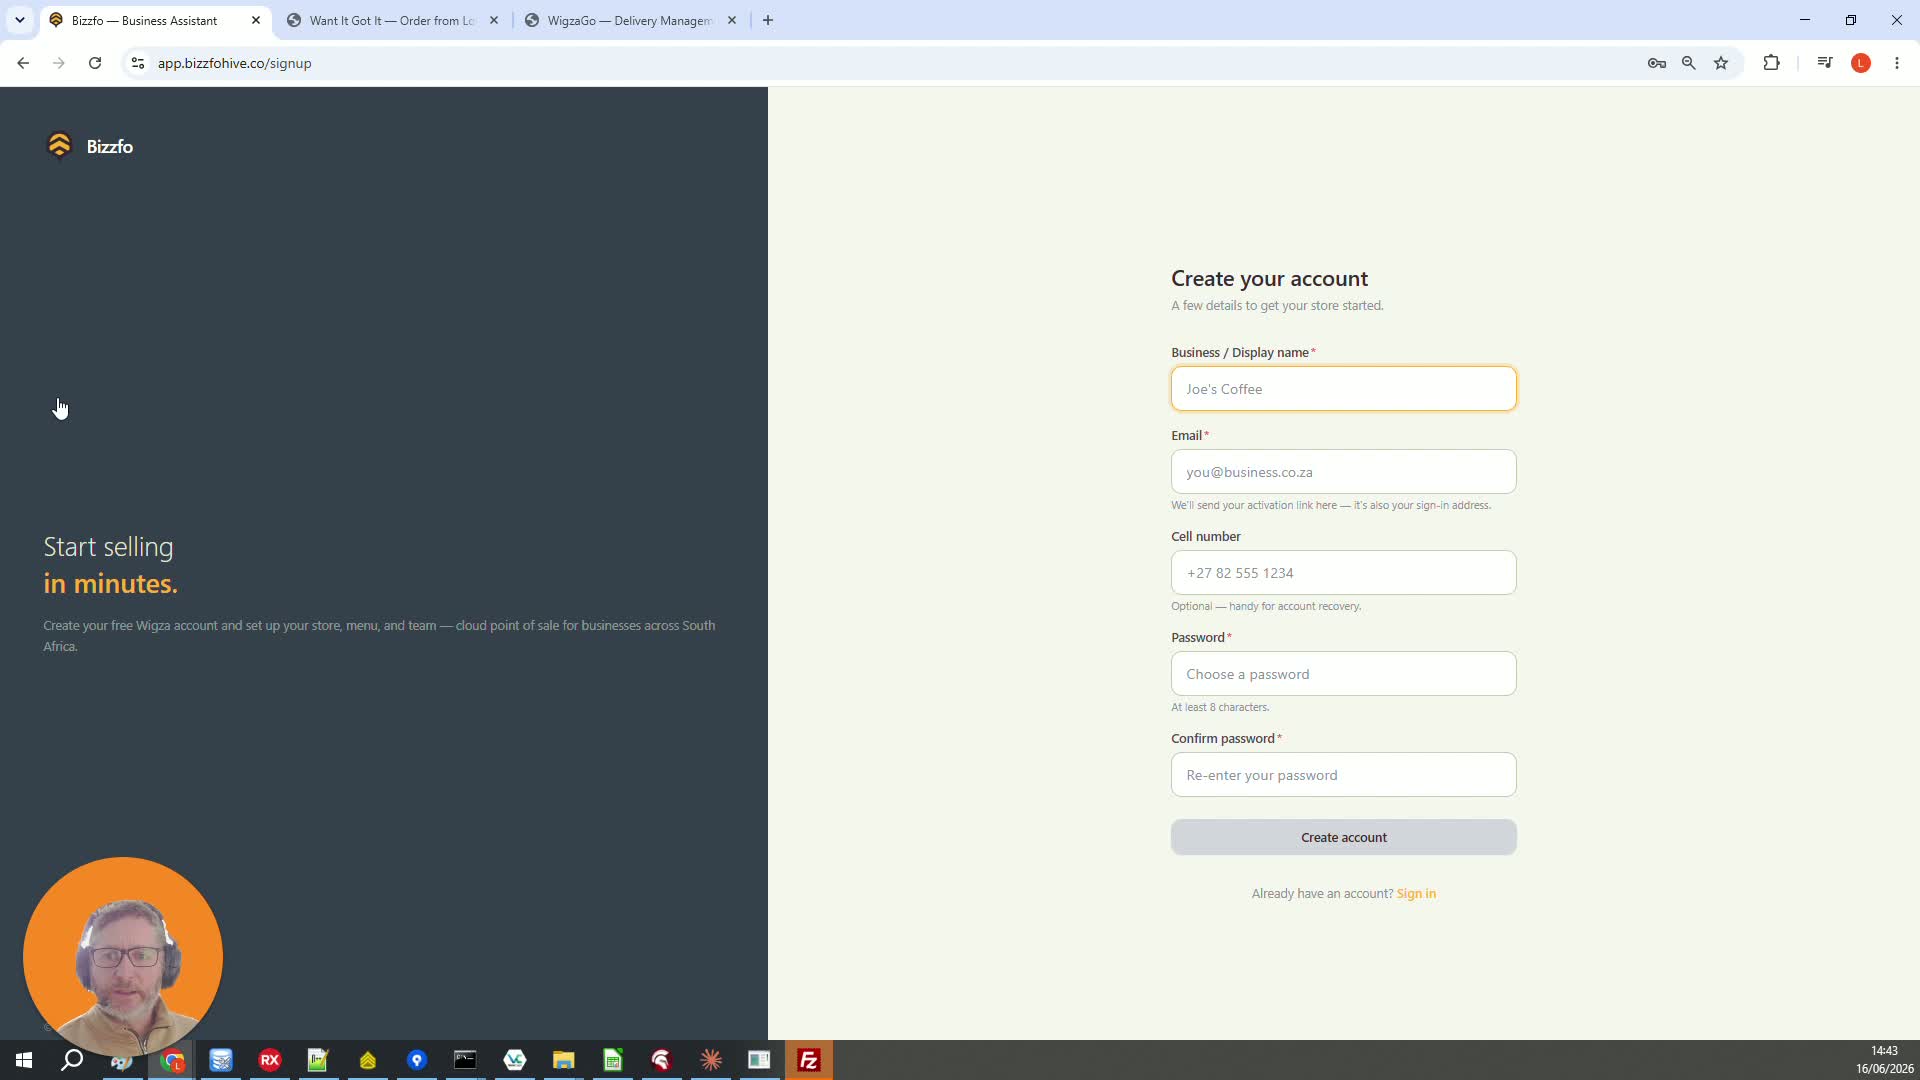The width and height of the screenshot is (1920, 1080).
Task: Follow the Sign in link
Action: tap(1416, 893)
